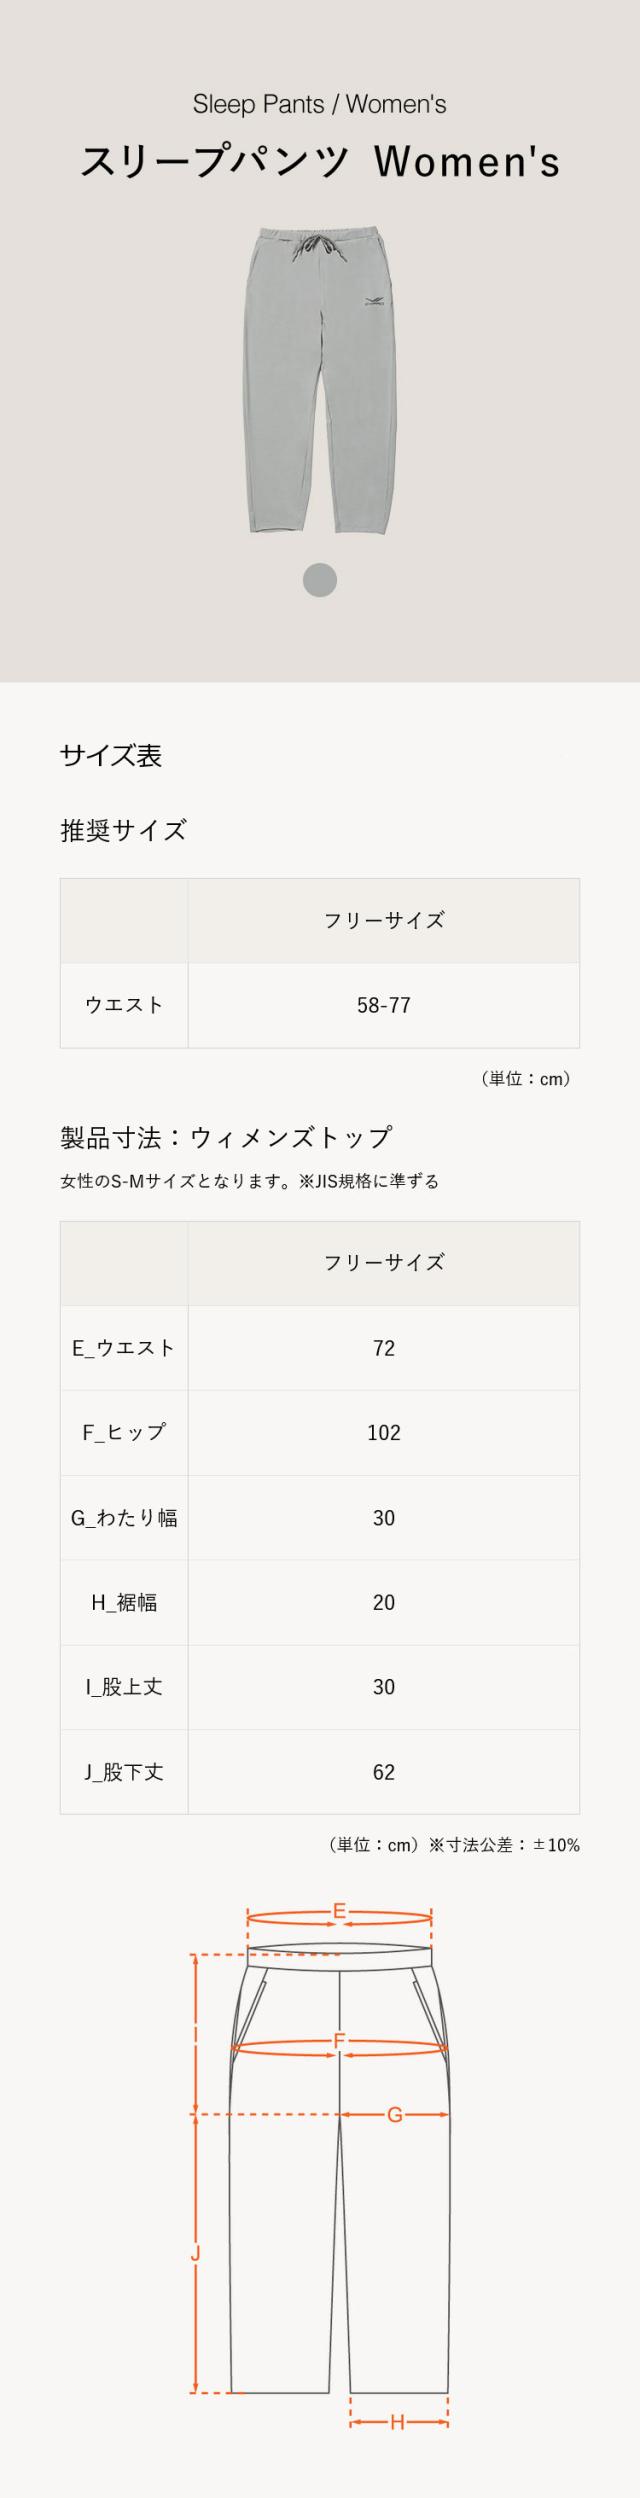Click the I_股上丈 row label

click(124, 1687)
